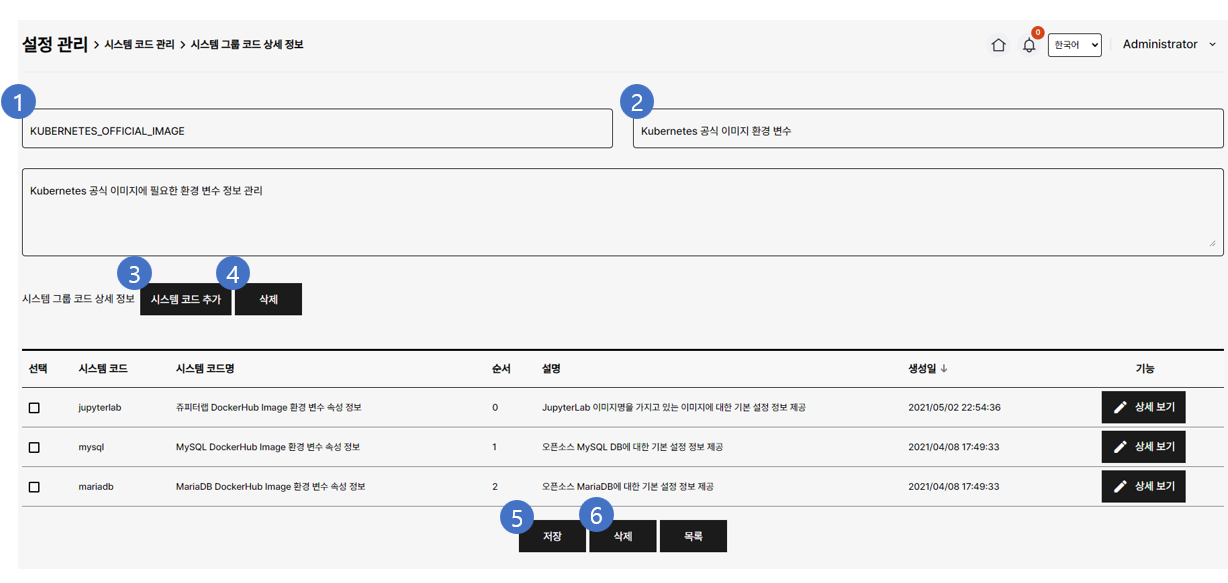This screenshot has height=583, width=1228.
Task: Save changes with the 저장 button
Action: pyautogui.click(x=552, y=536)
